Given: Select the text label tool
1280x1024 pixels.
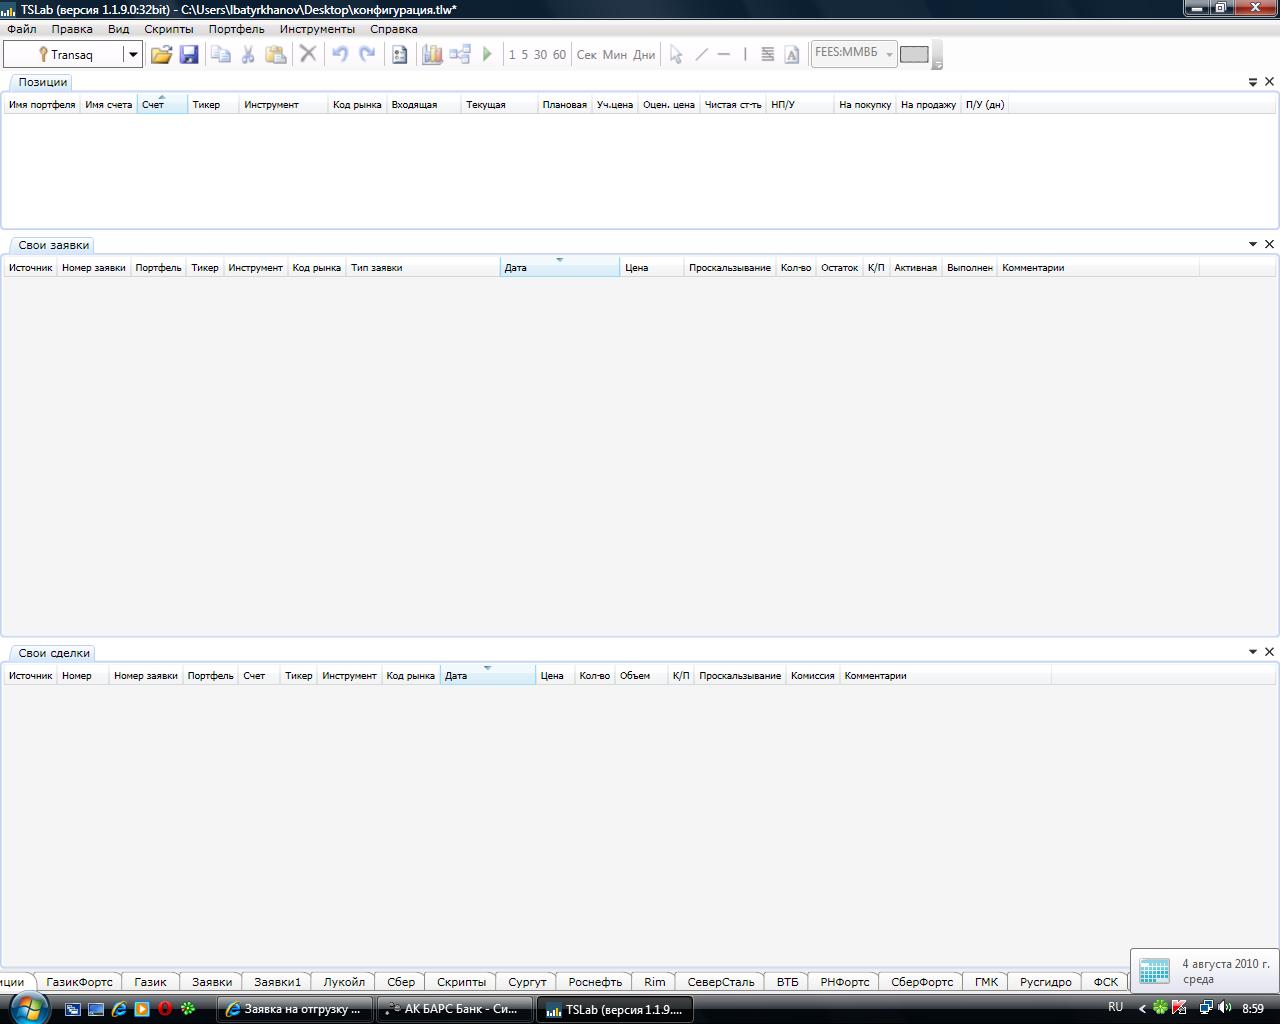Looking at the screenshot, I should (791, 54).
